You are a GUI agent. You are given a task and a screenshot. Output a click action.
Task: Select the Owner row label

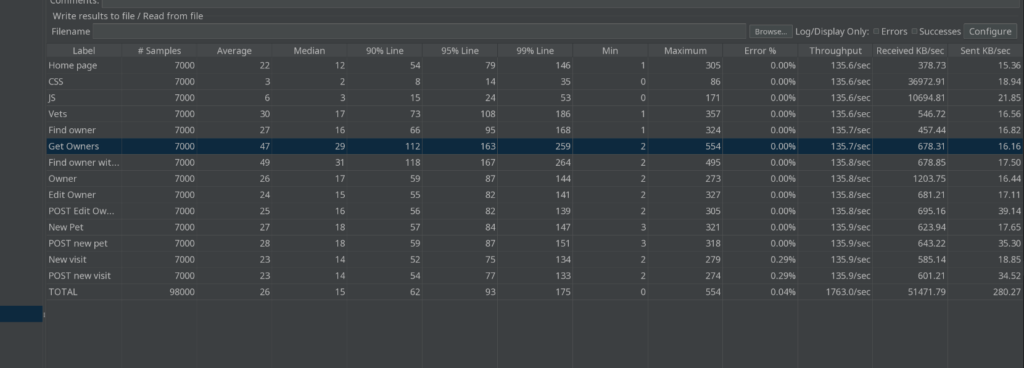62,178
